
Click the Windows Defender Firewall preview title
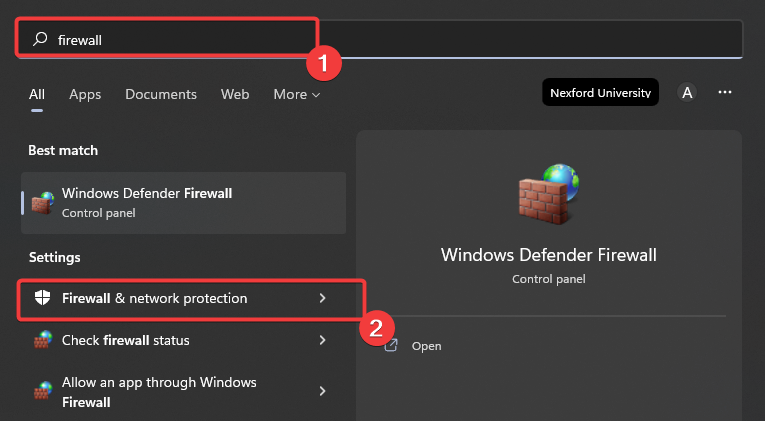(x=549, y=255)
